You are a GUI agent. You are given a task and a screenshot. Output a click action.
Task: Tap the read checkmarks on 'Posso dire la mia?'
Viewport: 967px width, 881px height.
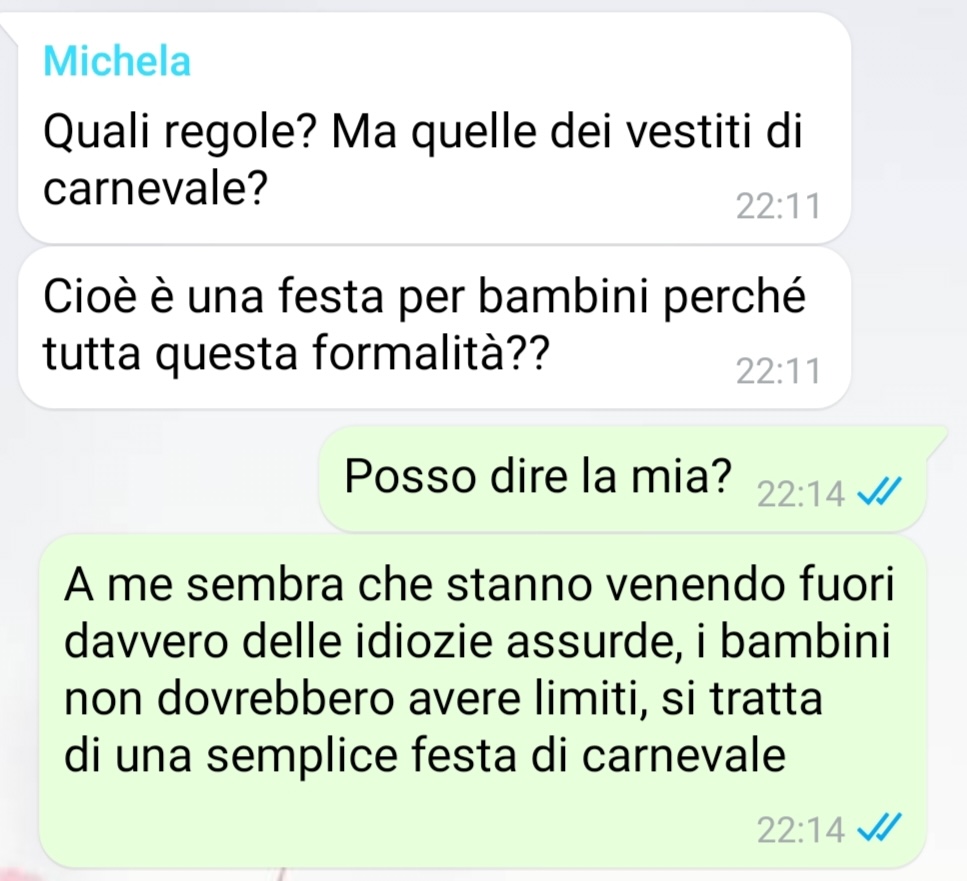point(880,491)
